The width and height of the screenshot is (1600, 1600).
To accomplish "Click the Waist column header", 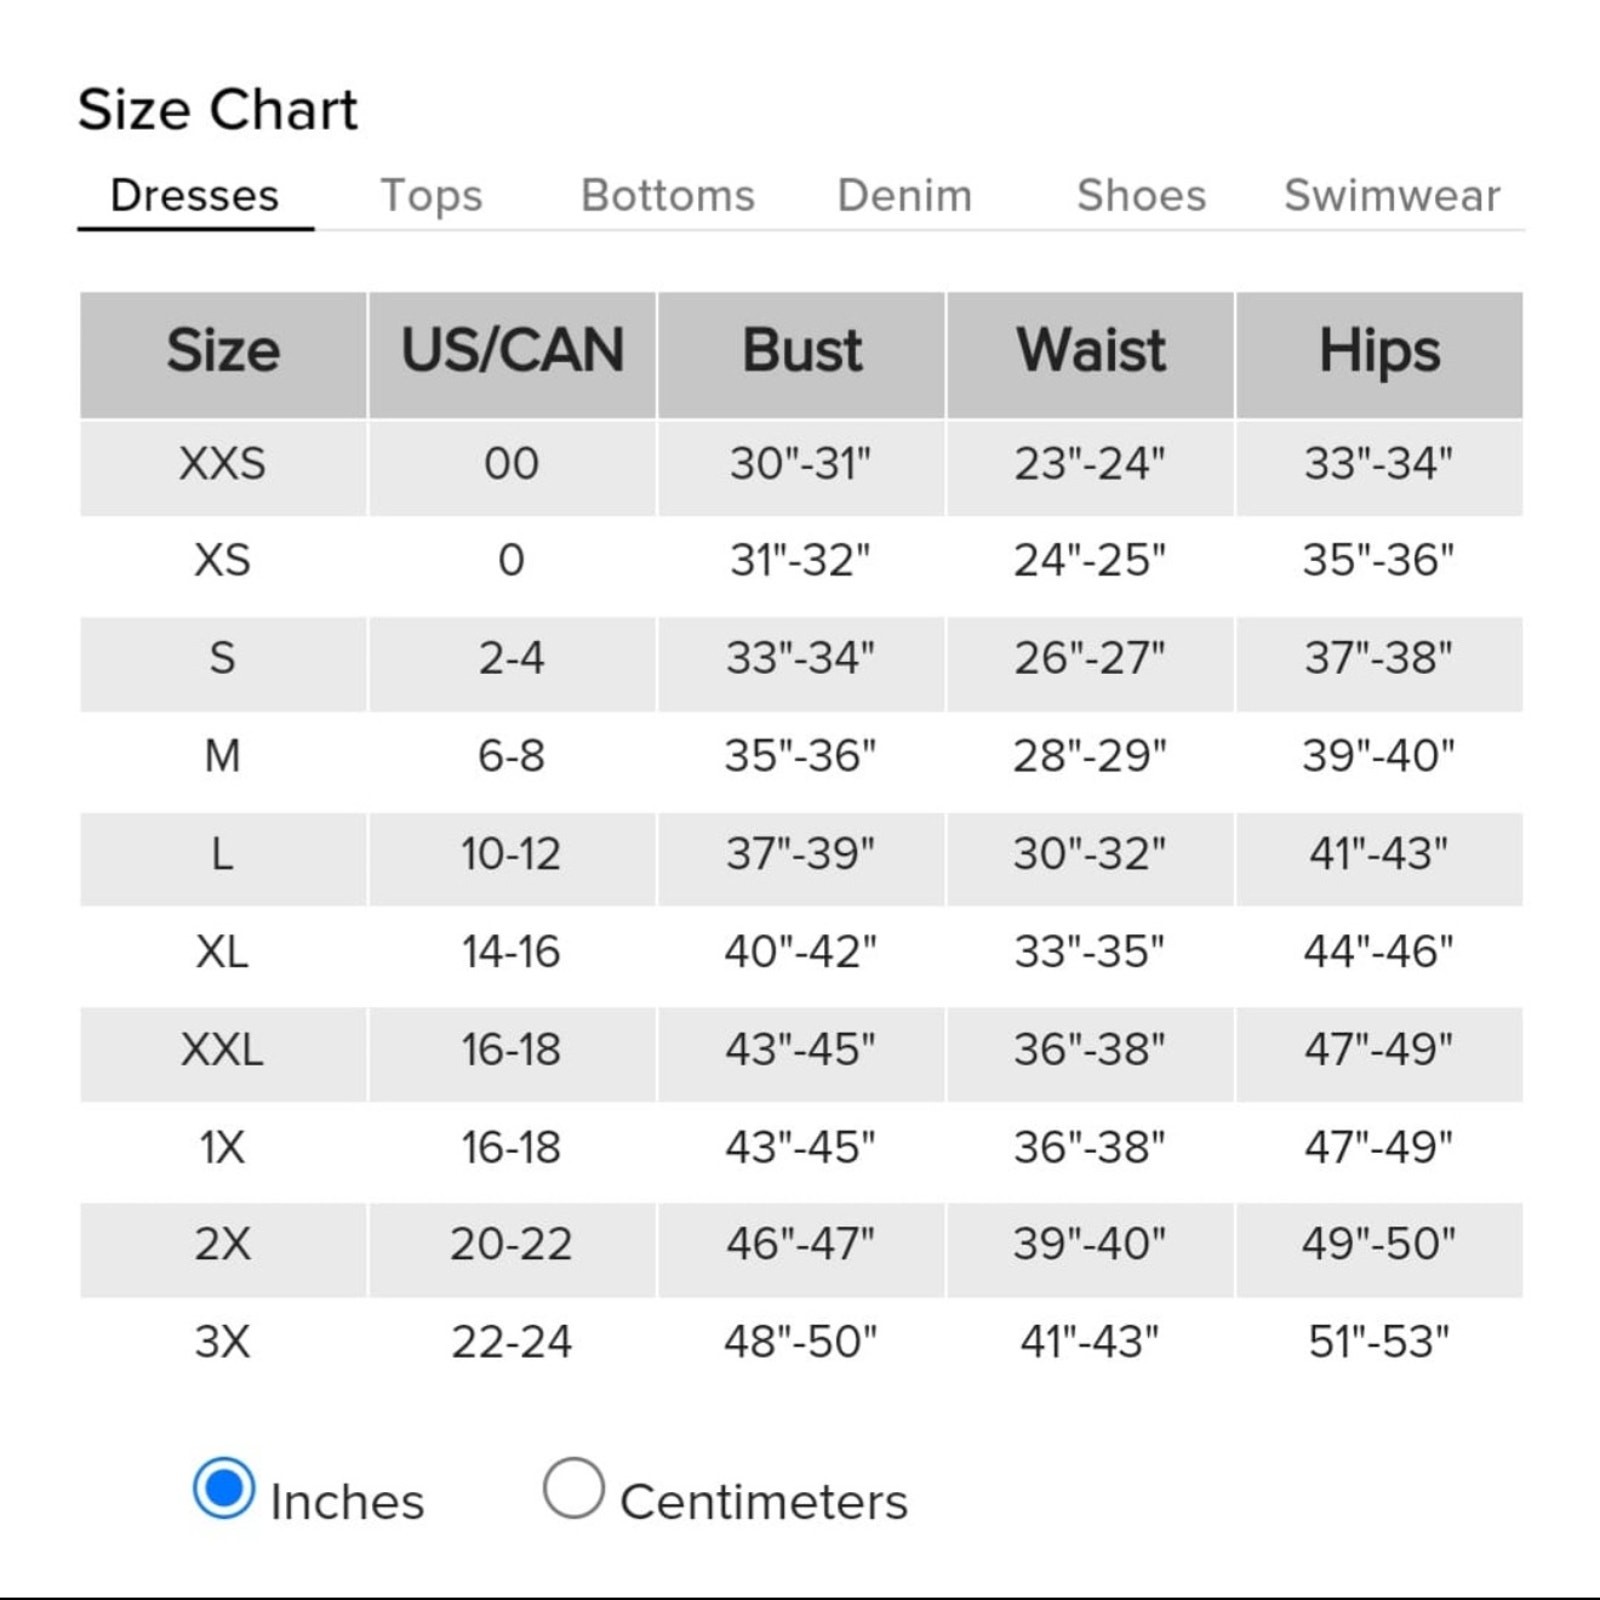I will 1090,354.
